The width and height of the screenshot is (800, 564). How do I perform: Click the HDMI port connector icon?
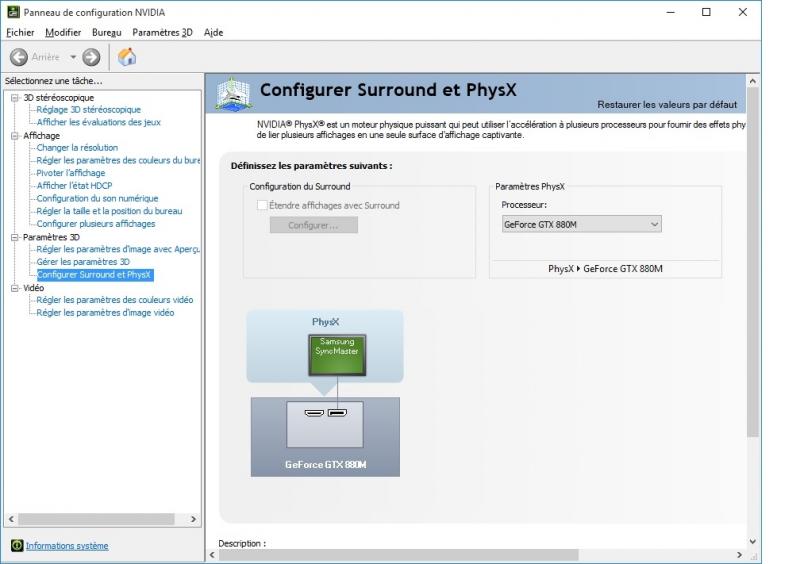tap(314, 412)
